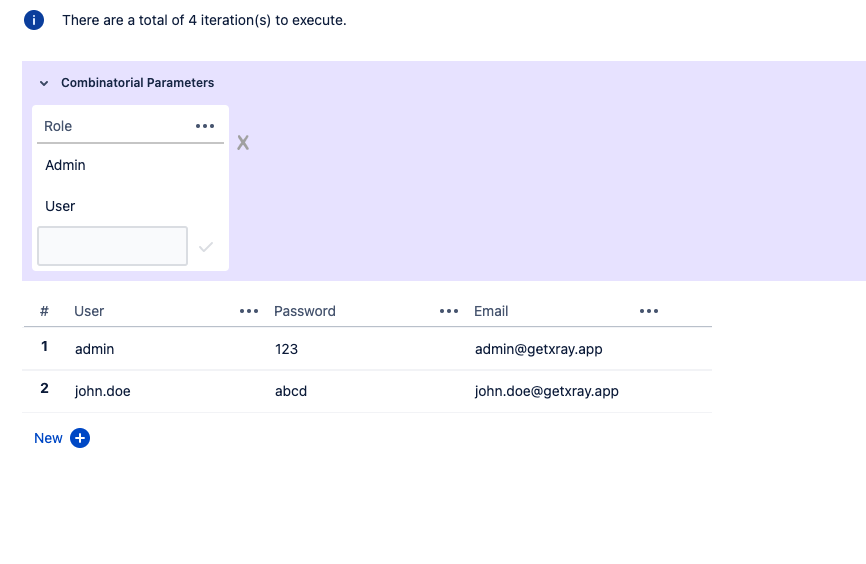Open the Email column options menu

649,311
